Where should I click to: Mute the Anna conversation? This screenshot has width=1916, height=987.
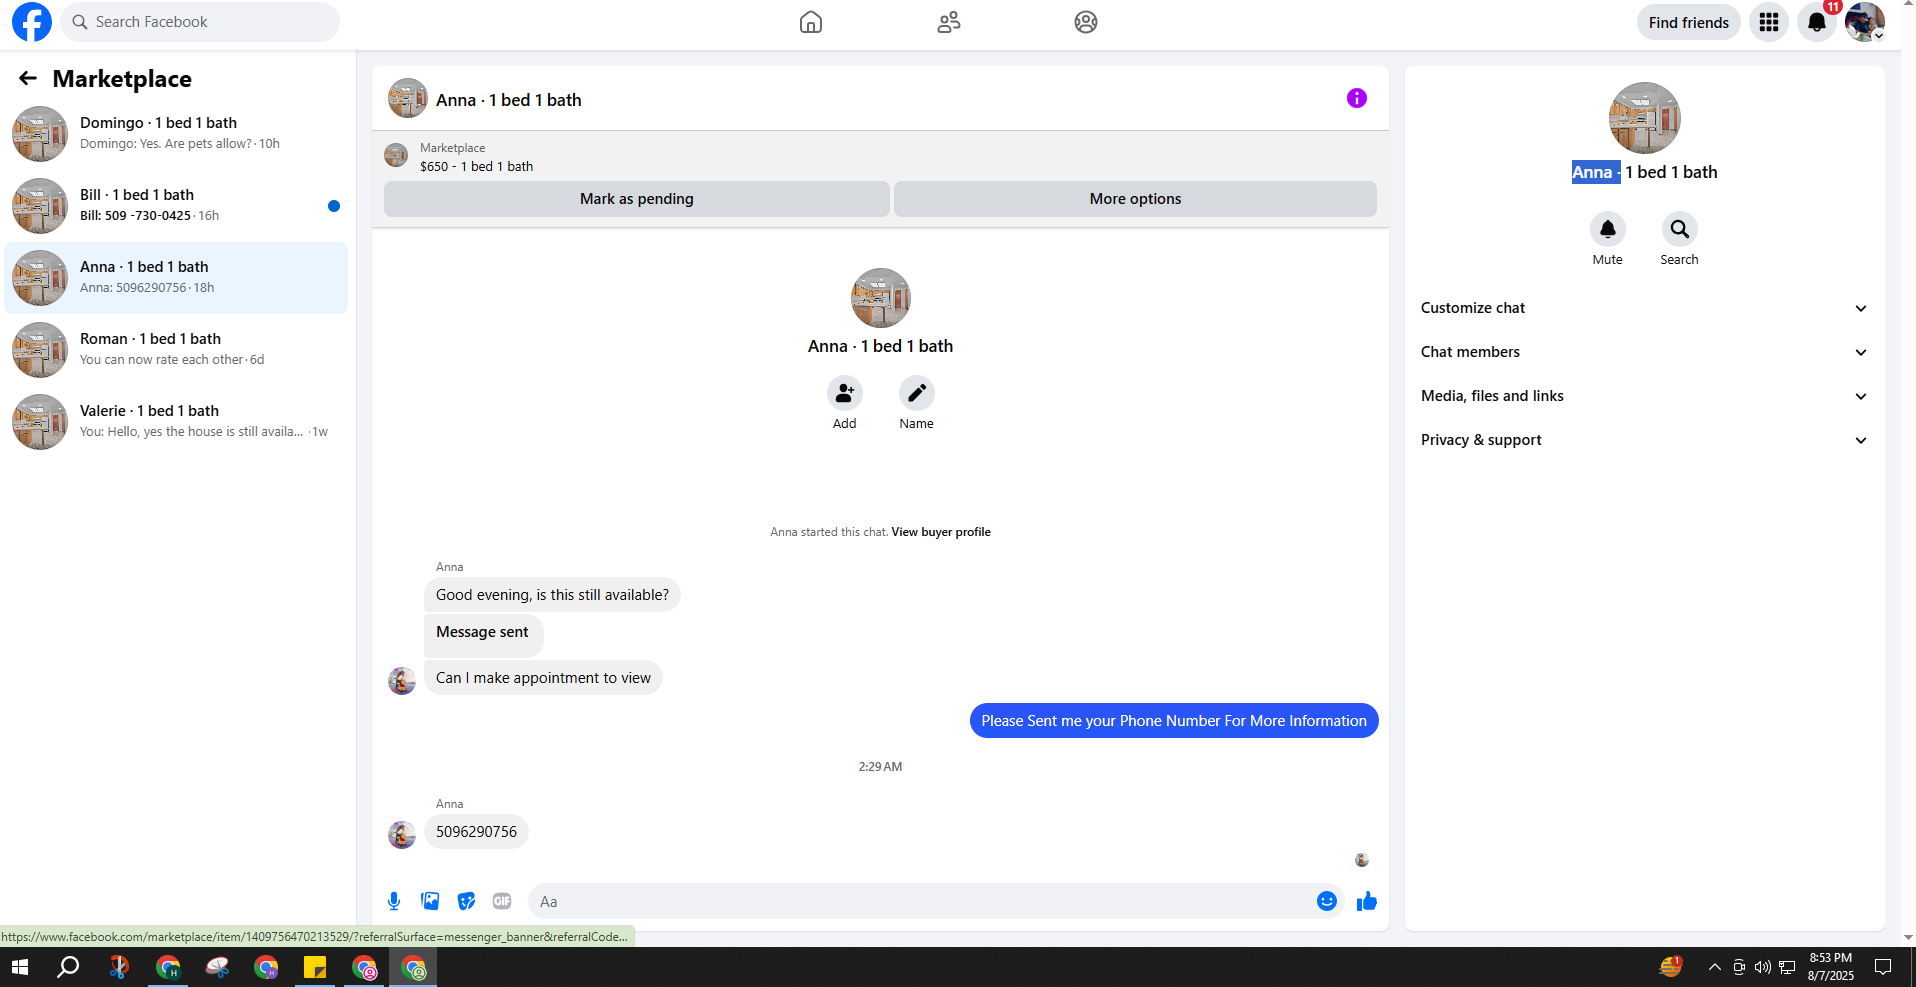[1608, 229]
